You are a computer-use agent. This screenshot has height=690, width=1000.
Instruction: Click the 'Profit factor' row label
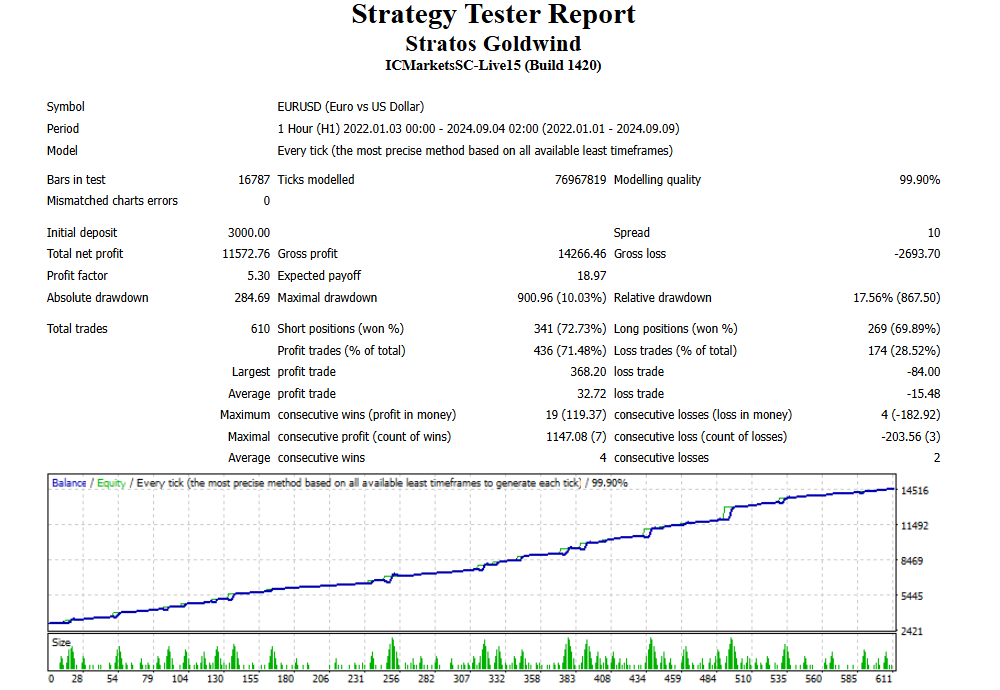pyautogui.click(x=77, y=275)
